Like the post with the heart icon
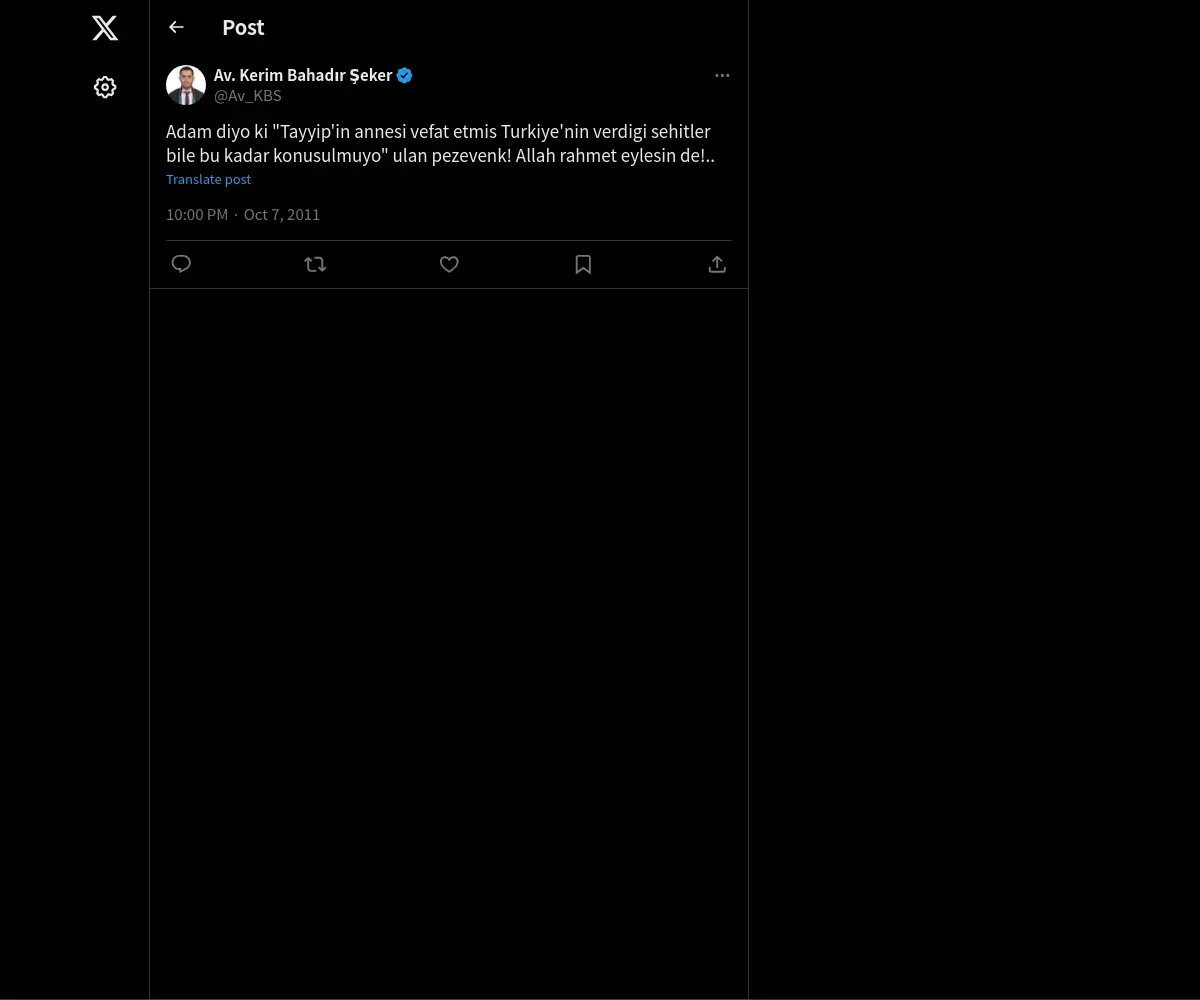 449,264
